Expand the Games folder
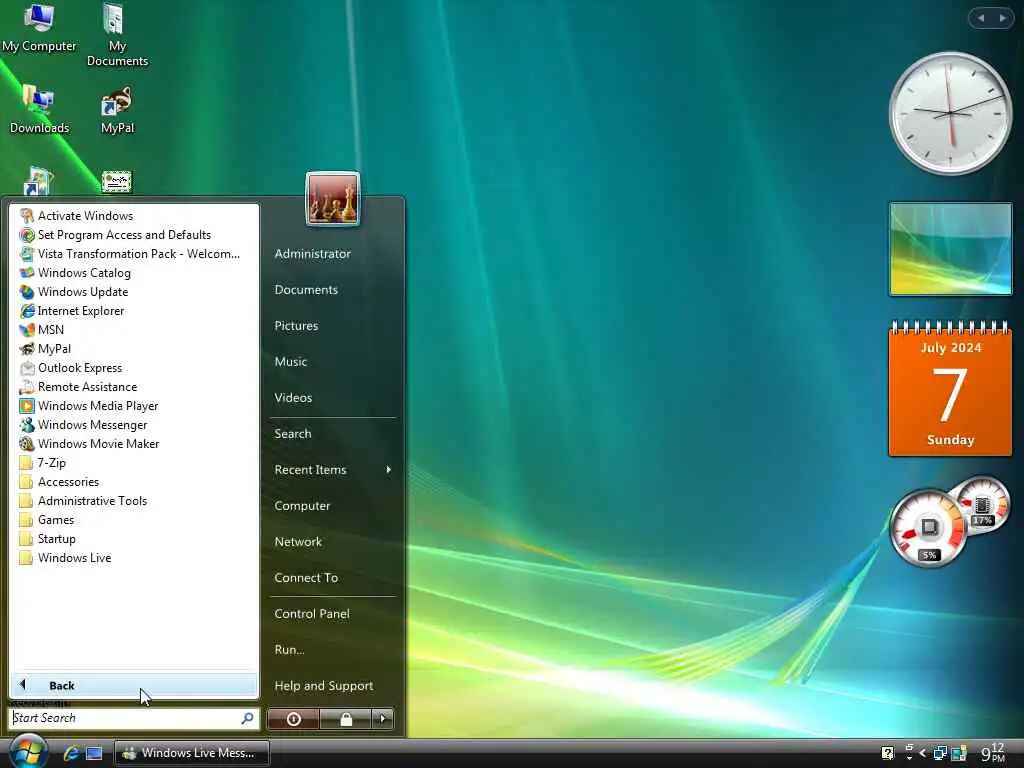Screen dimensions: 1024x768 point(133,520)
